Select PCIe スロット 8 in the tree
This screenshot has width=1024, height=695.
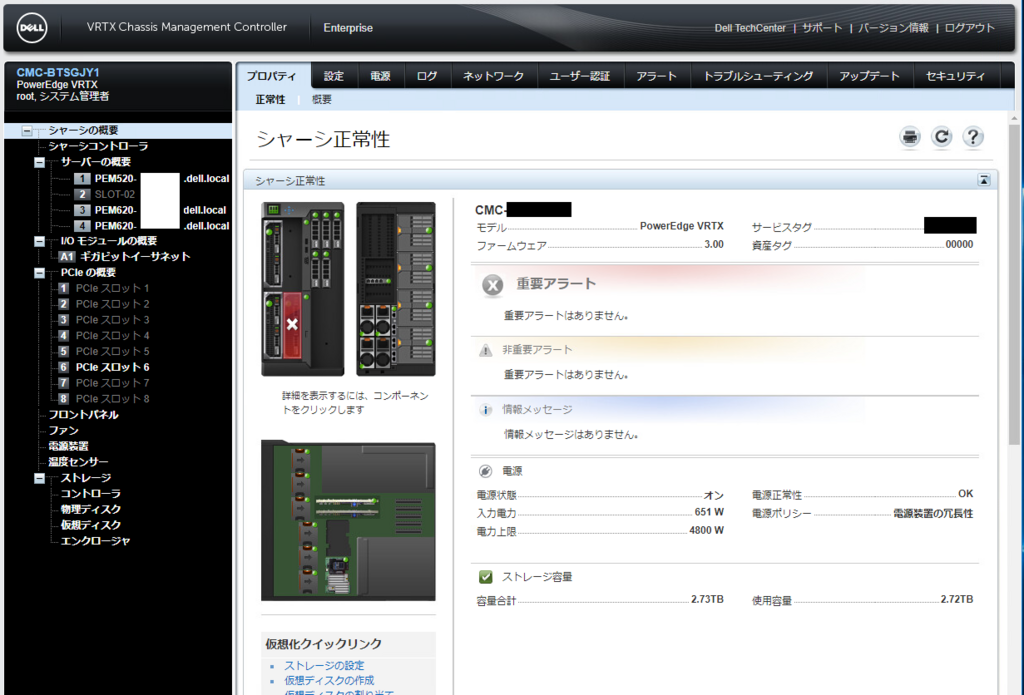pos(112,399)
